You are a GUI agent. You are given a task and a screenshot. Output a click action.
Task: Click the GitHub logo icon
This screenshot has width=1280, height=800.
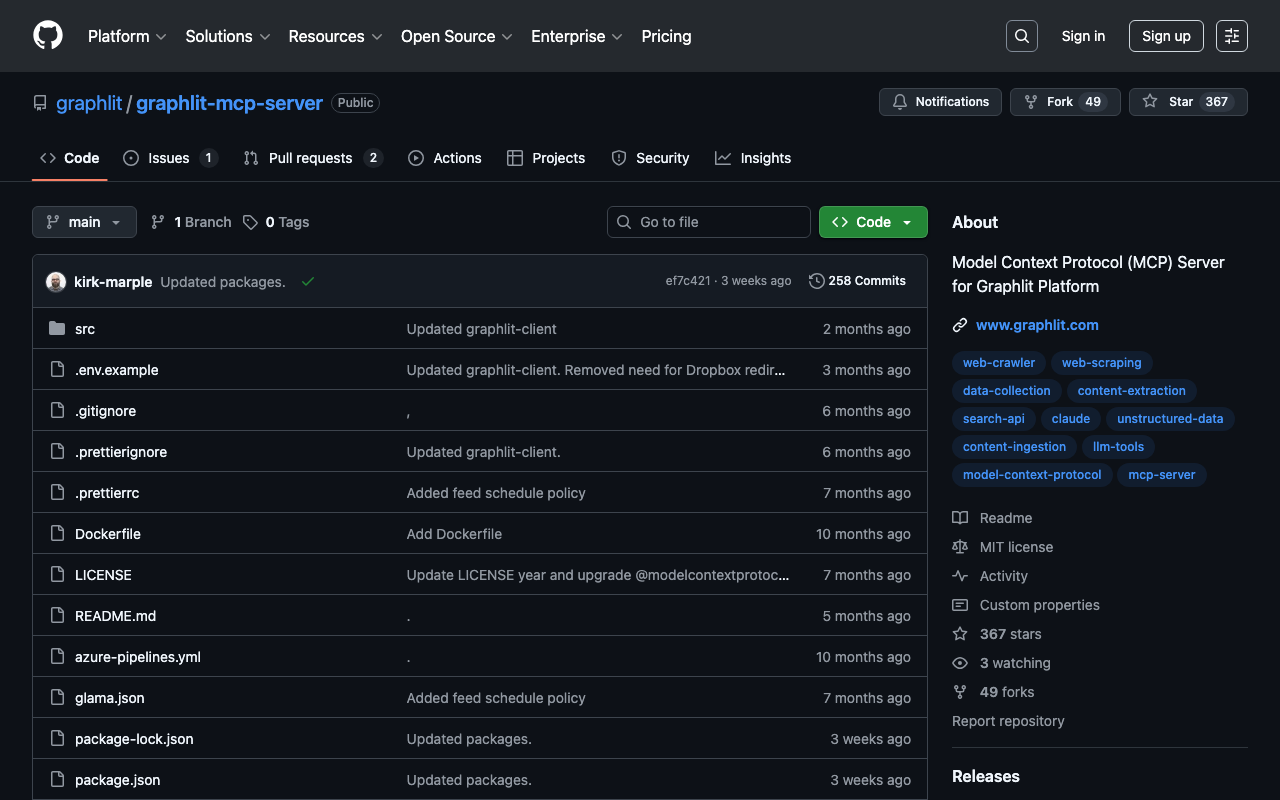(48, 36)
